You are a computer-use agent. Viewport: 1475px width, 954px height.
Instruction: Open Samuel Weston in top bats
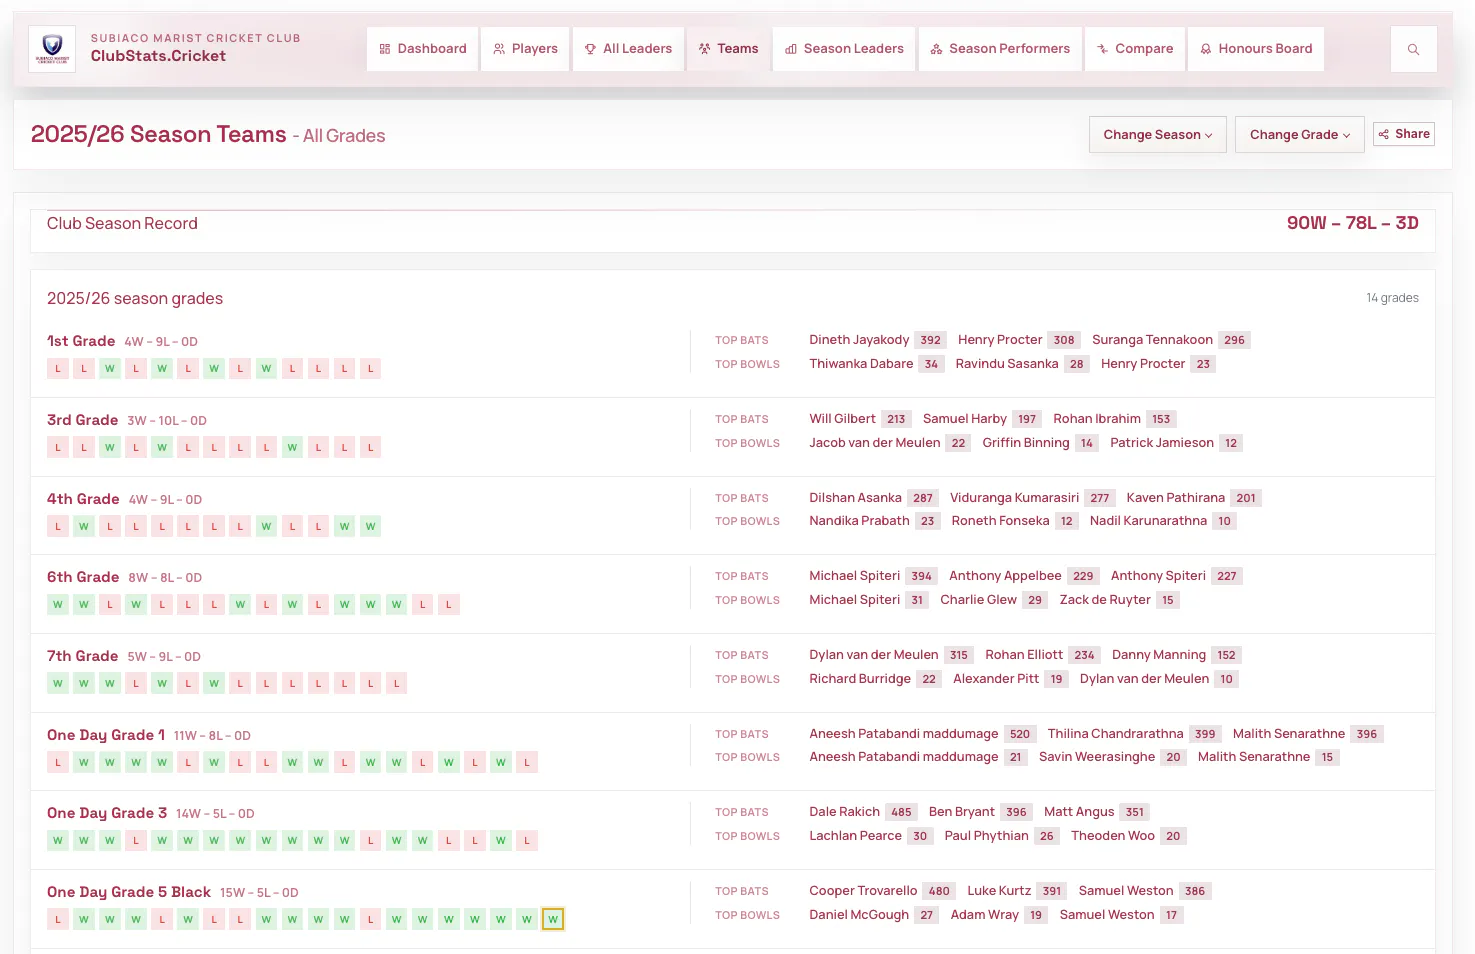(x=1126, y=891)
